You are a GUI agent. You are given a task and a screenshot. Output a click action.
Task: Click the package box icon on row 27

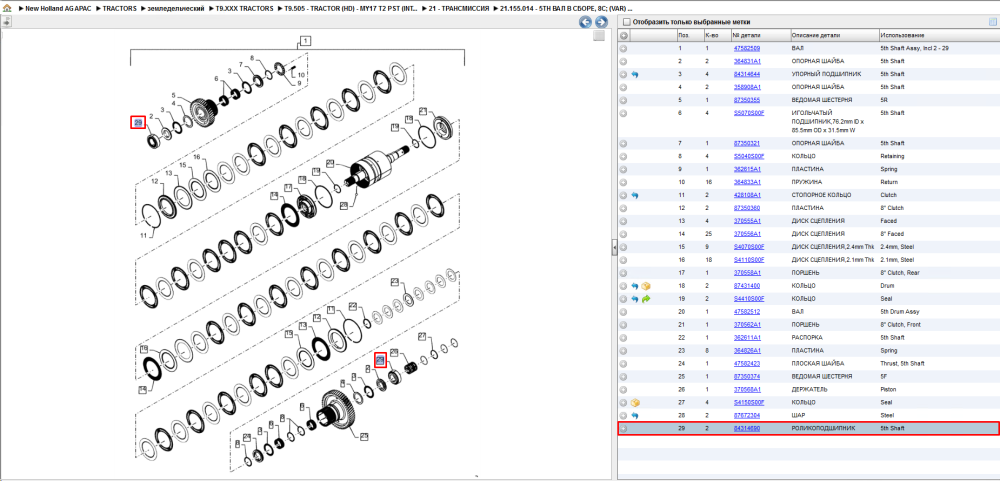tap(635, 403)
